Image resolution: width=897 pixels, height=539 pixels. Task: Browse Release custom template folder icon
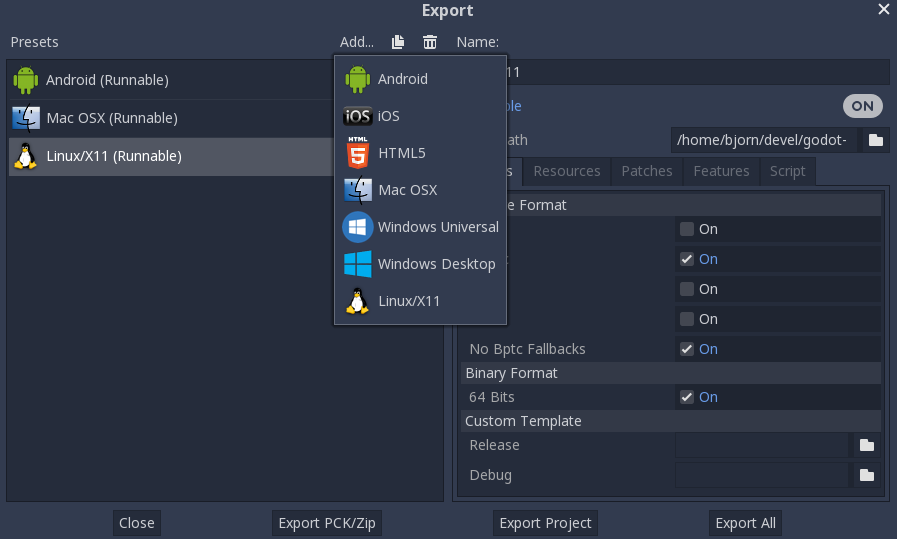(x=867, y=445)
